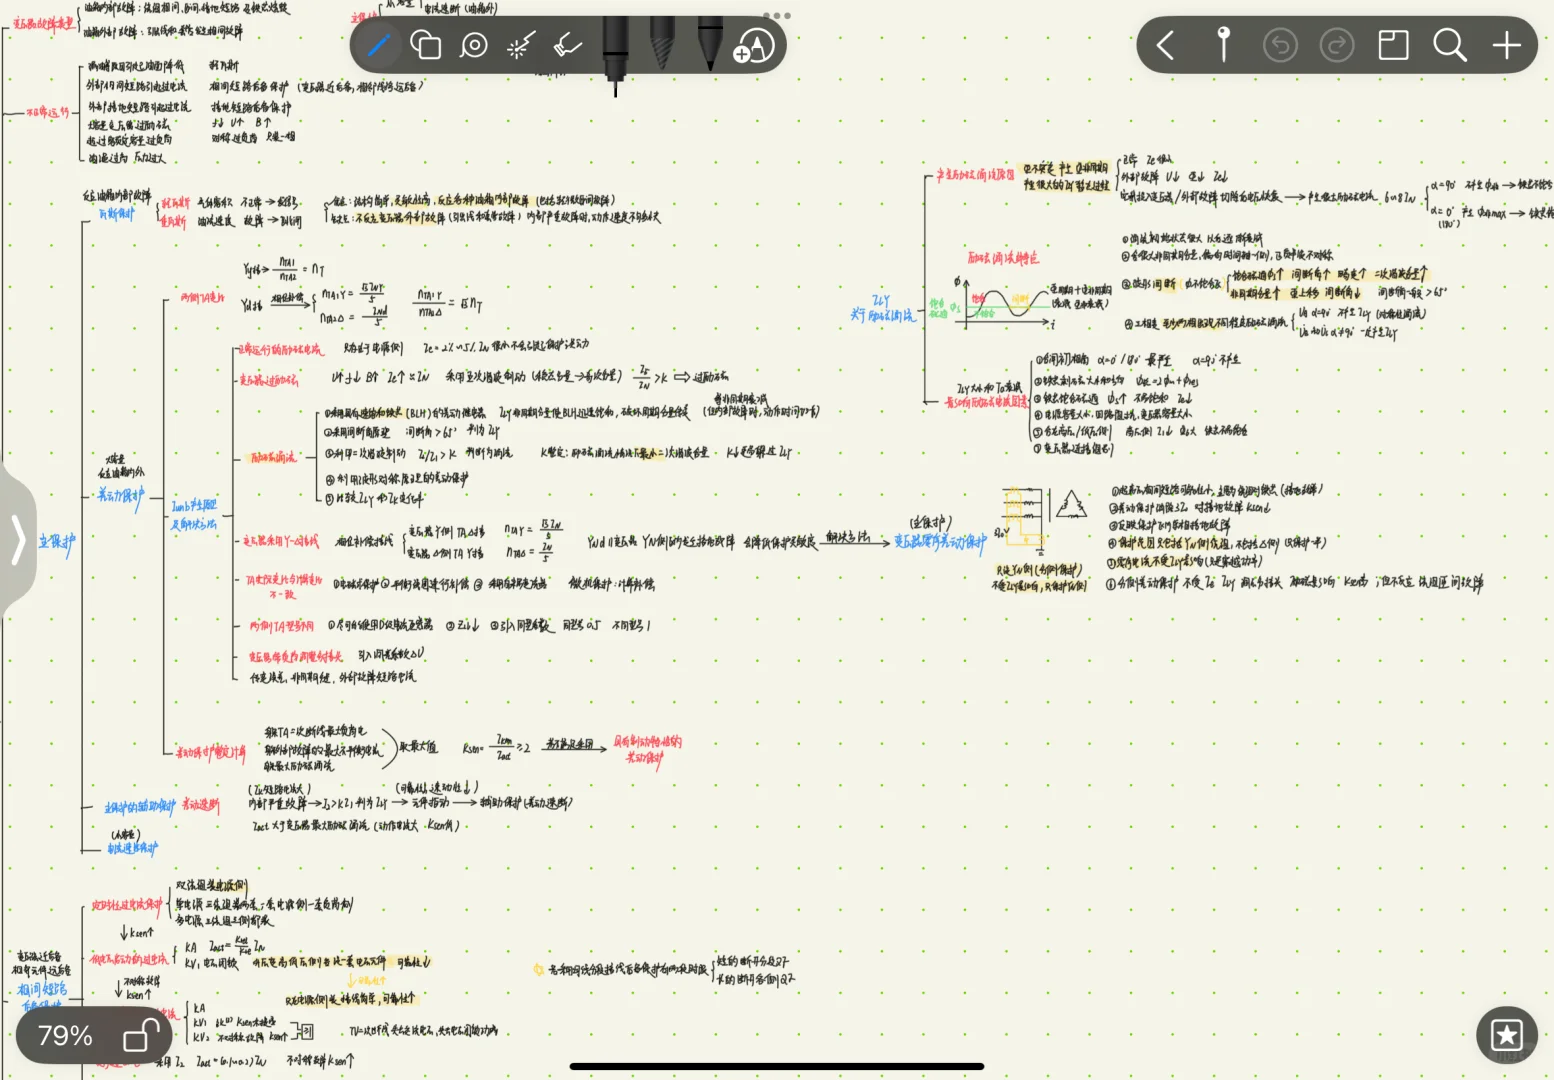Open search with the magnifier icon
1554x1080 pixels.
1450,45
